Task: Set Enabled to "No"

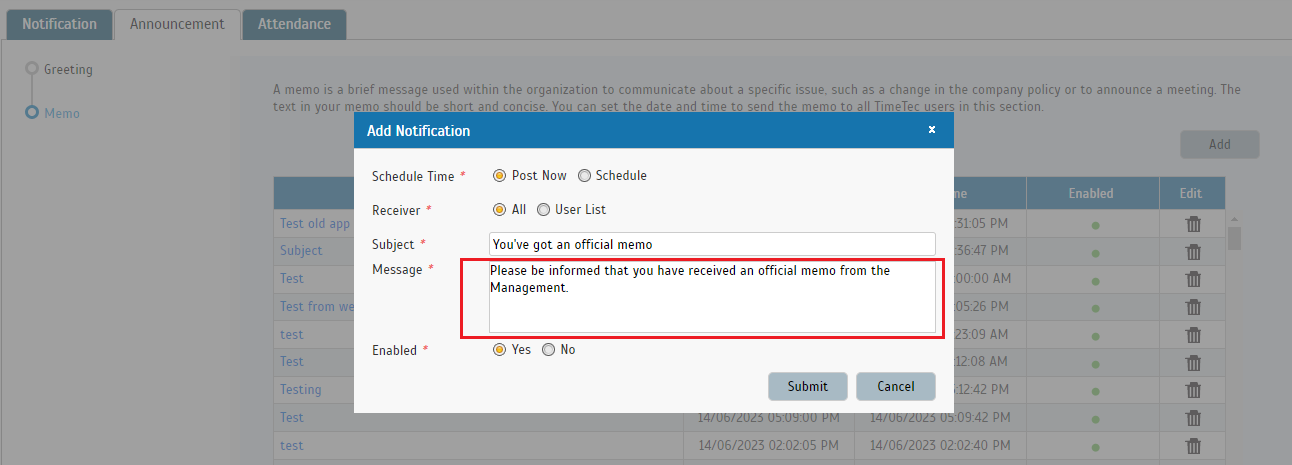Action: click(x=548, y=350)
